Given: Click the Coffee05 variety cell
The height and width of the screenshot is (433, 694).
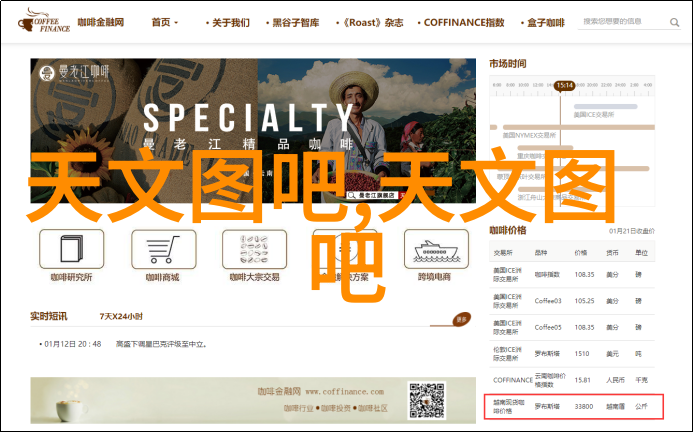Looking at the screenshot, I should [548, 327].
